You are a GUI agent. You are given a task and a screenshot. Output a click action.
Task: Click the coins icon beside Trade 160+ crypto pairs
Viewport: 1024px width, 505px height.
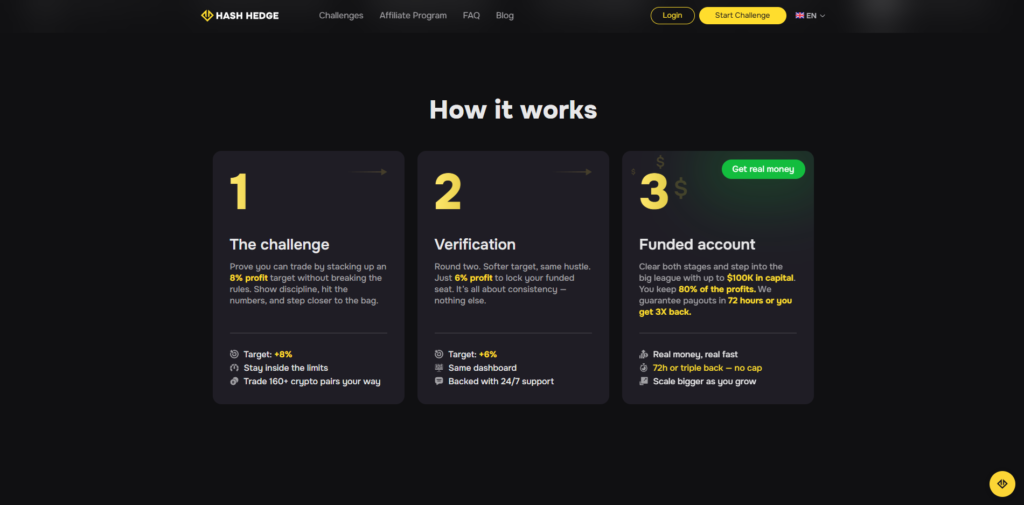[234, 381]
